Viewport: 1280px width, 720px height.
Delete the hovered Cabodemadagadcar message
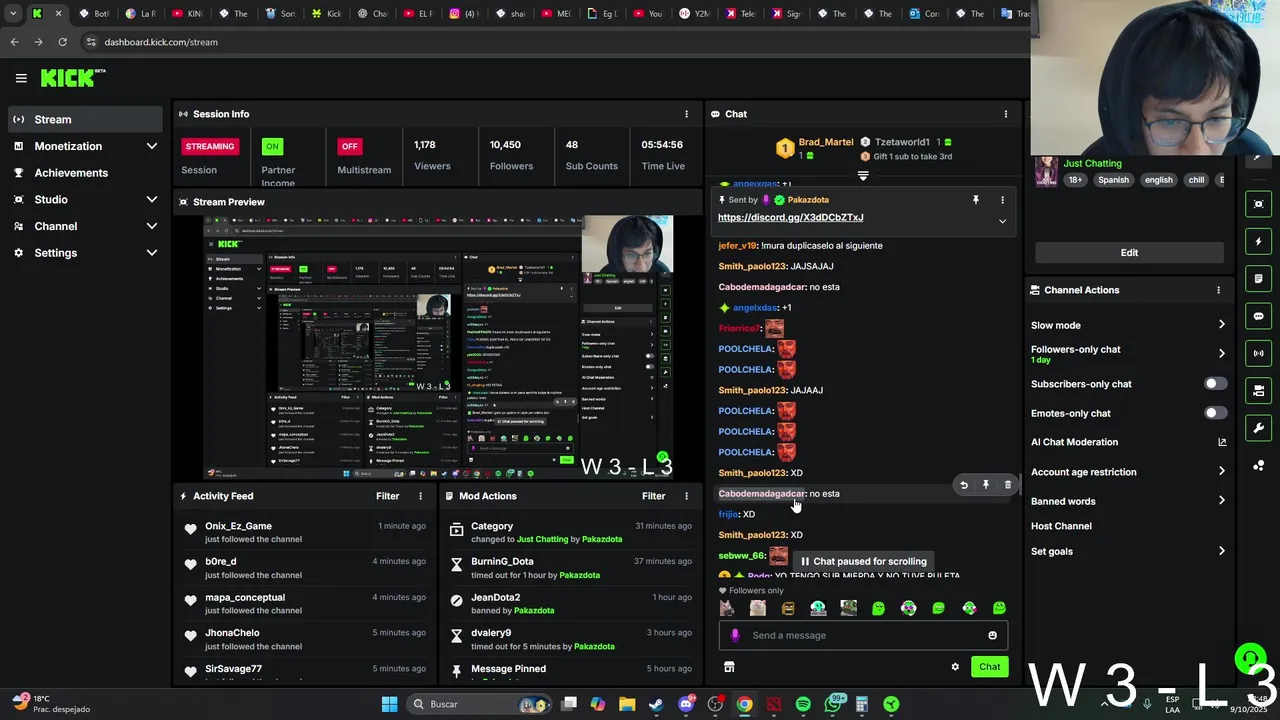[1007, 485]
